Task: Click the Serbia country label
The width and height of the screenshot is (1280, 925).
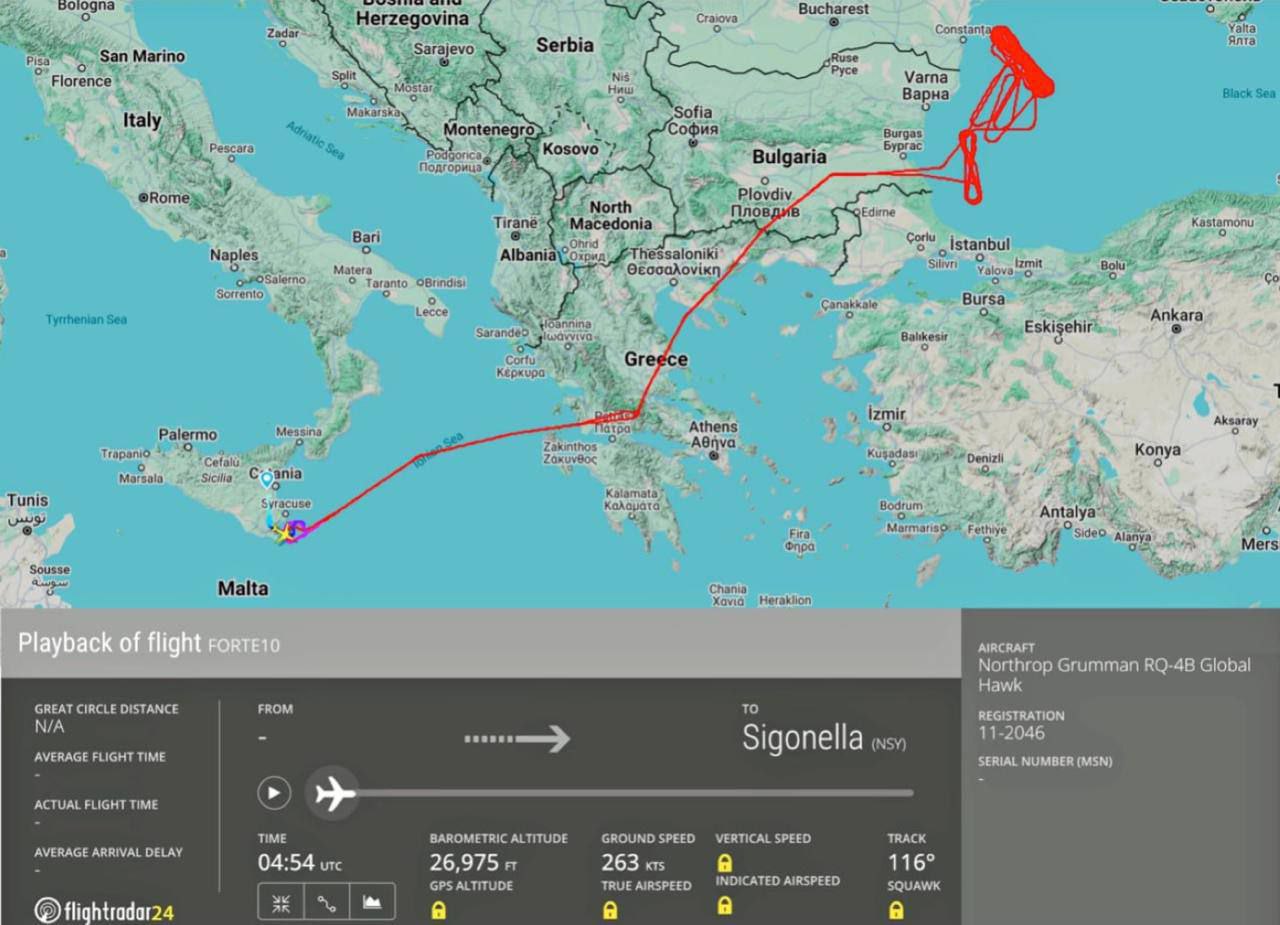Action: pyautogui.click(x=565, y=45)
